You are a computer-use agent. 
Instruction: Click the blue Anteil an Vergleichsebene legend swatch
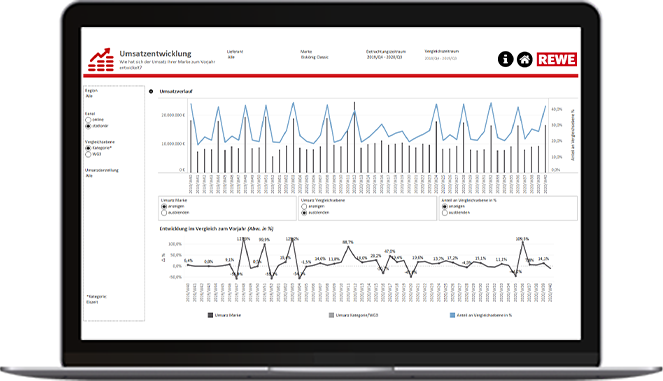(x=452, y=315)
